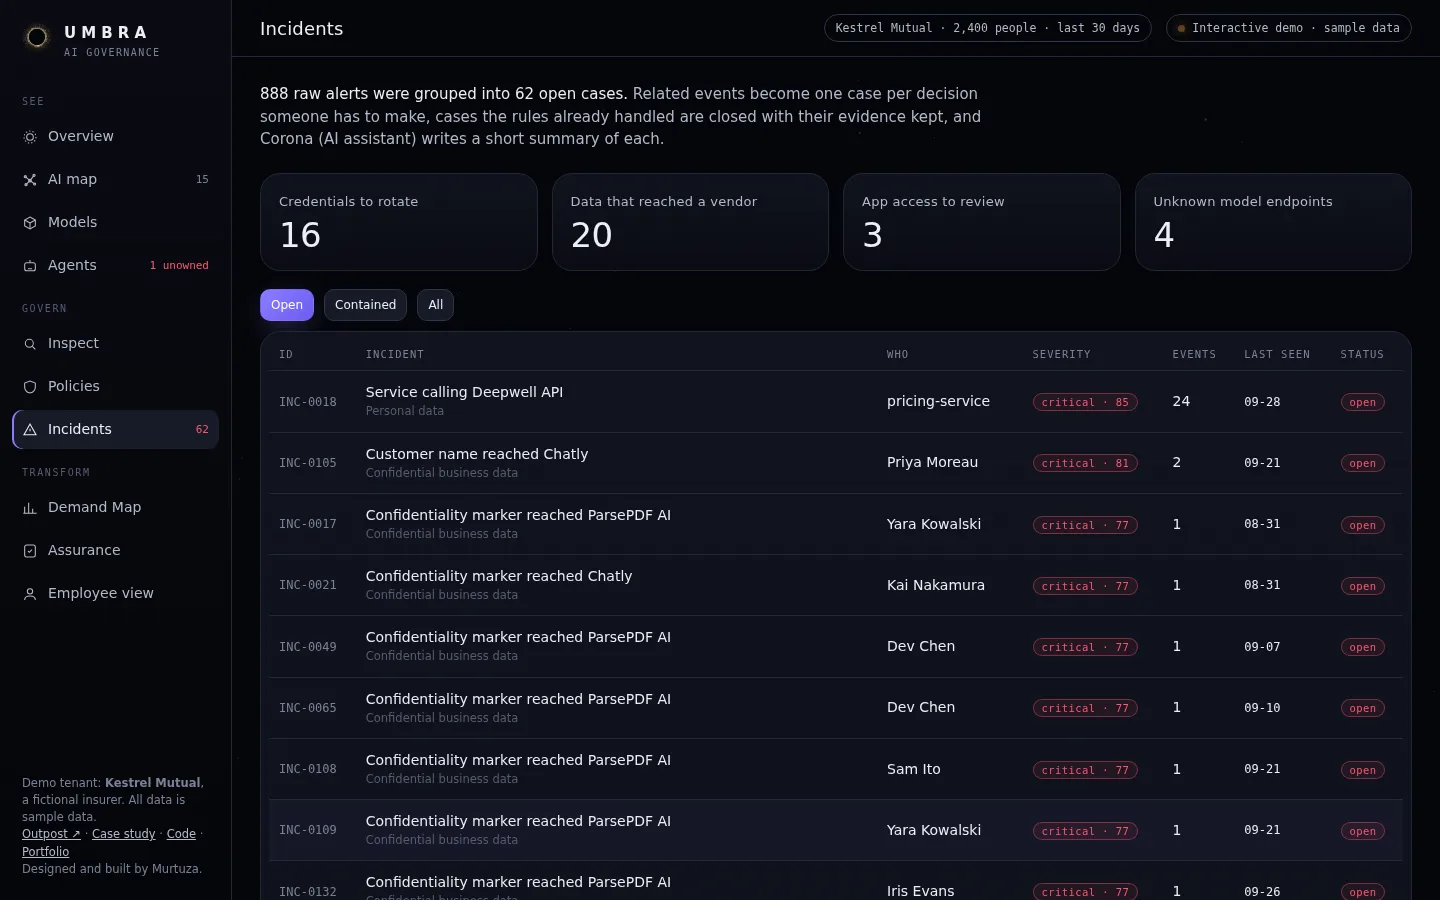This screenshot has width=1440, height=900.
Task: Click the Last Seen column header
Action: (1277, 354)
